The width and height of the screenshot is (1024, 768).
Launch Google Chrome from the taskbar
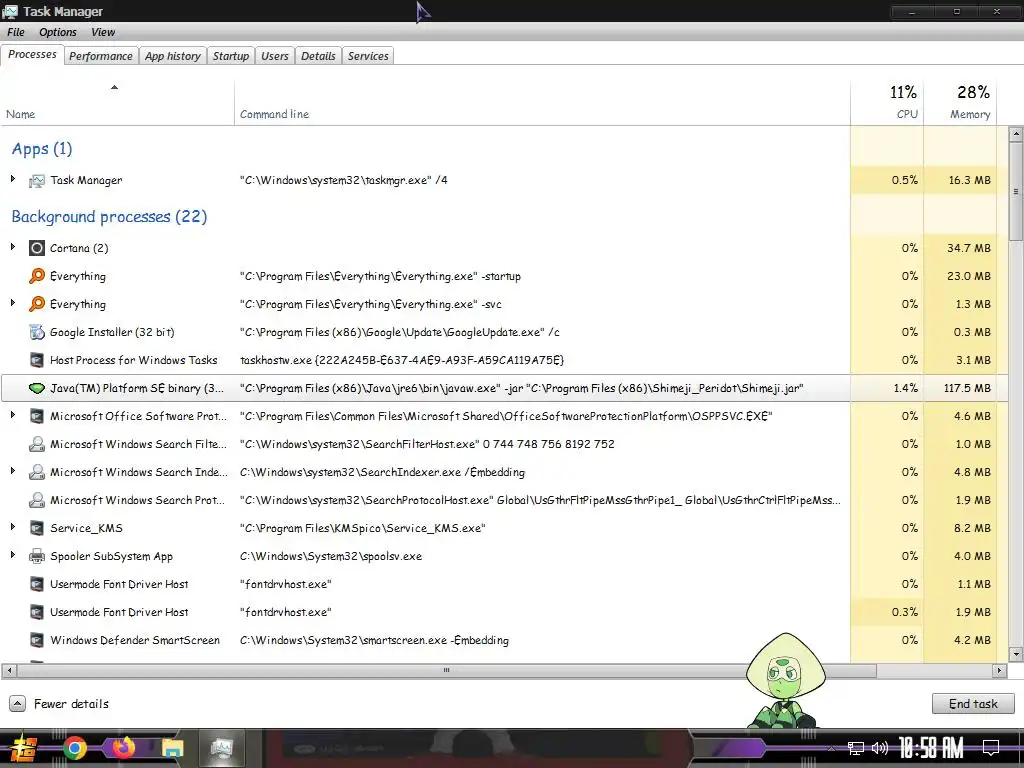[x=74, y=748]
